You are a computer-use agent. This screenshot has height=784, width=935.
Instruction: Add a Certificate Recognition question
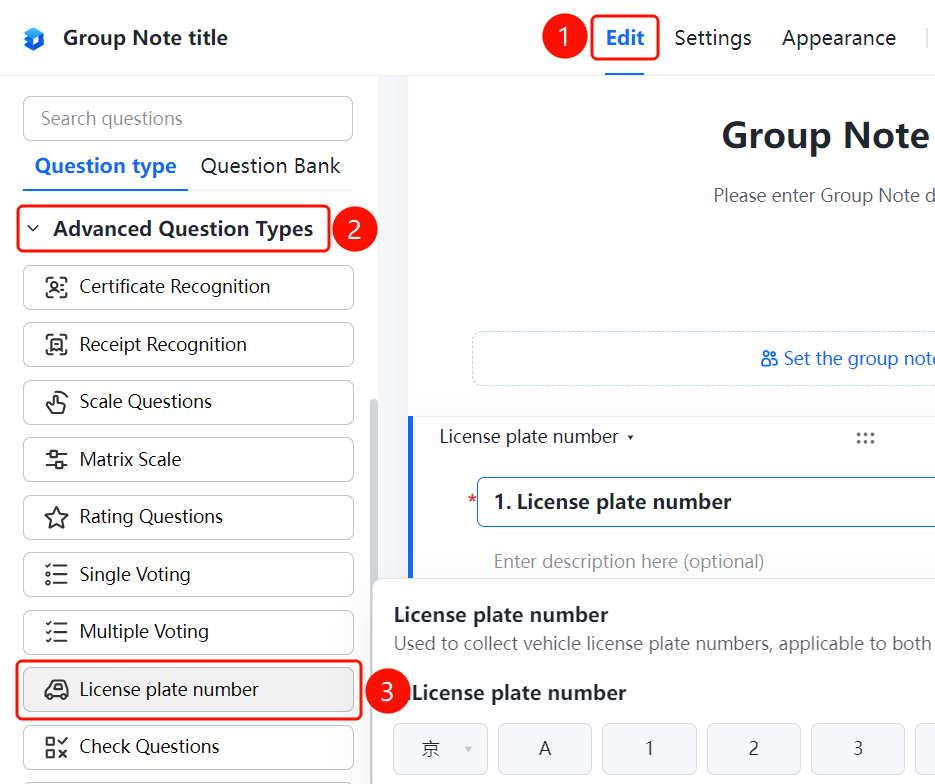pos(188,287)
